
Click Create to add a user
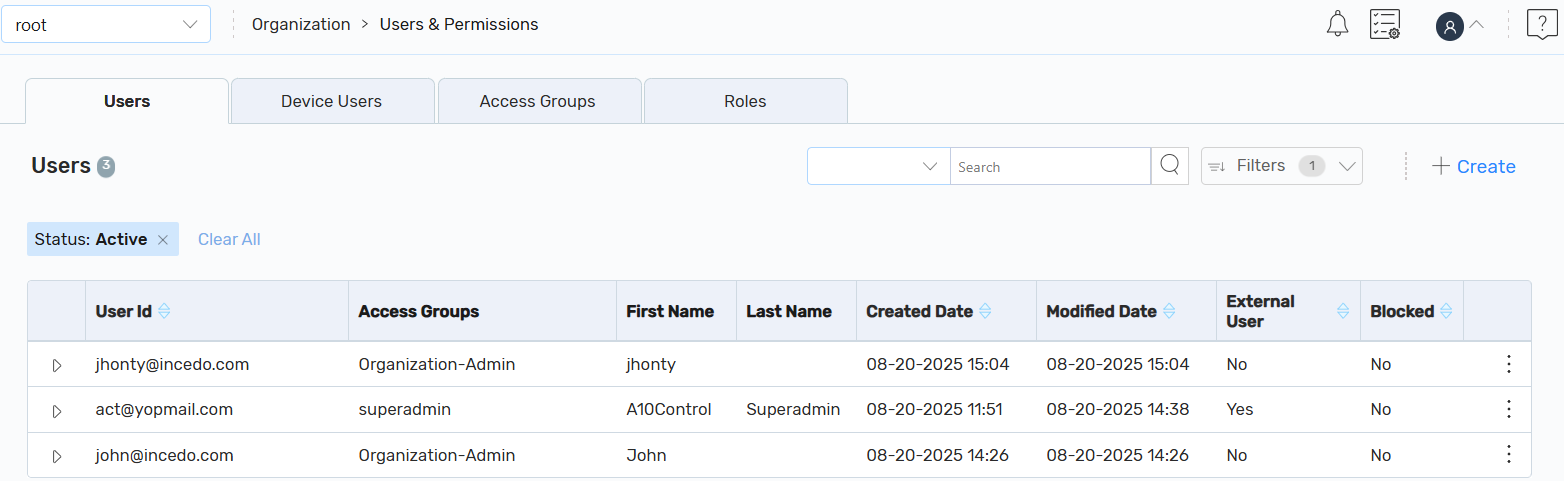1474,166
